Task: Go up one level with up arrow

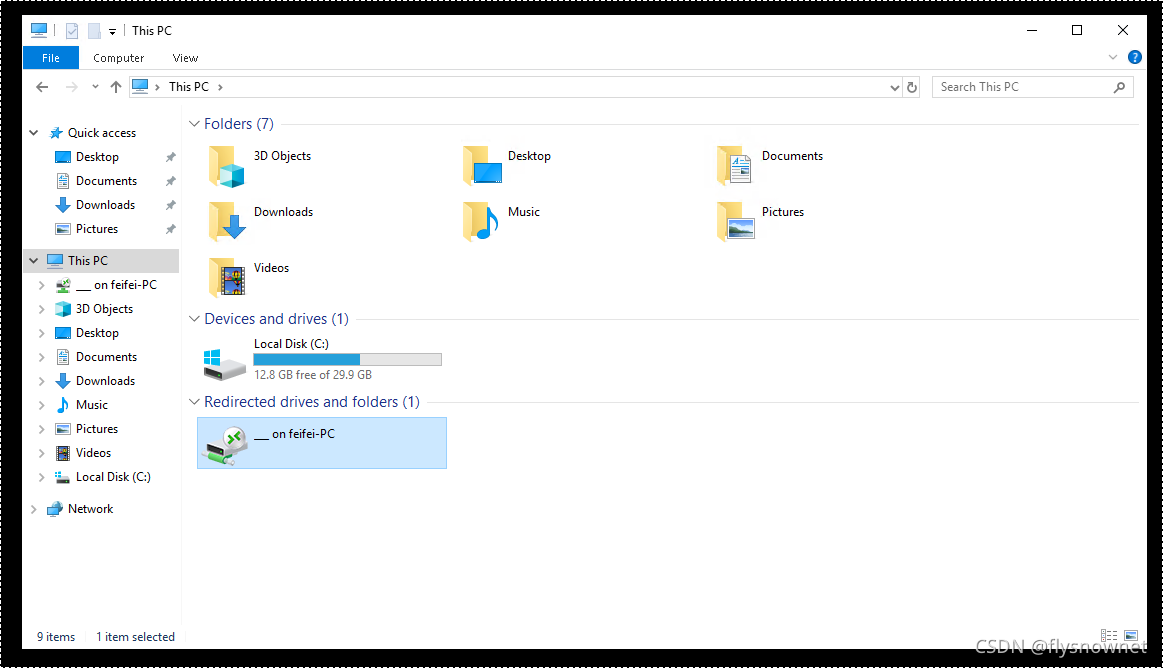Action: click(x=116, y=87)
